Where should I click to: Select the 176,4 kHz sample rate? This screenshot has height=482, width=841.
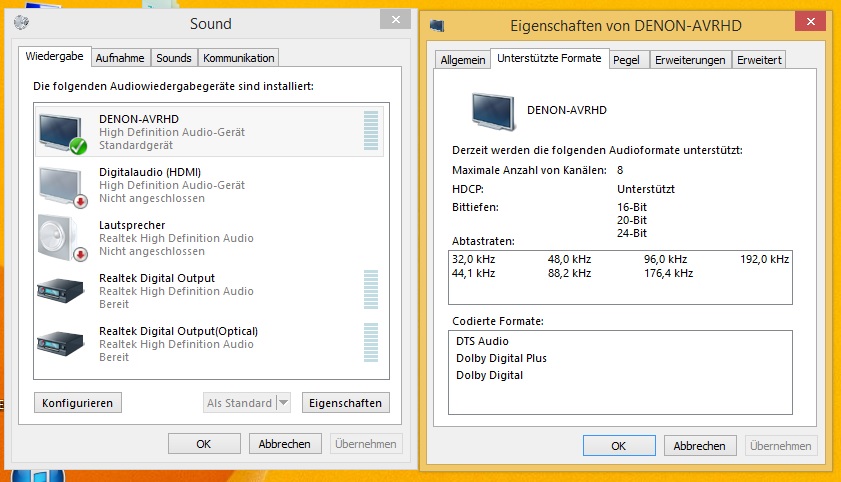pyautogui.click(x=668, y=273)
